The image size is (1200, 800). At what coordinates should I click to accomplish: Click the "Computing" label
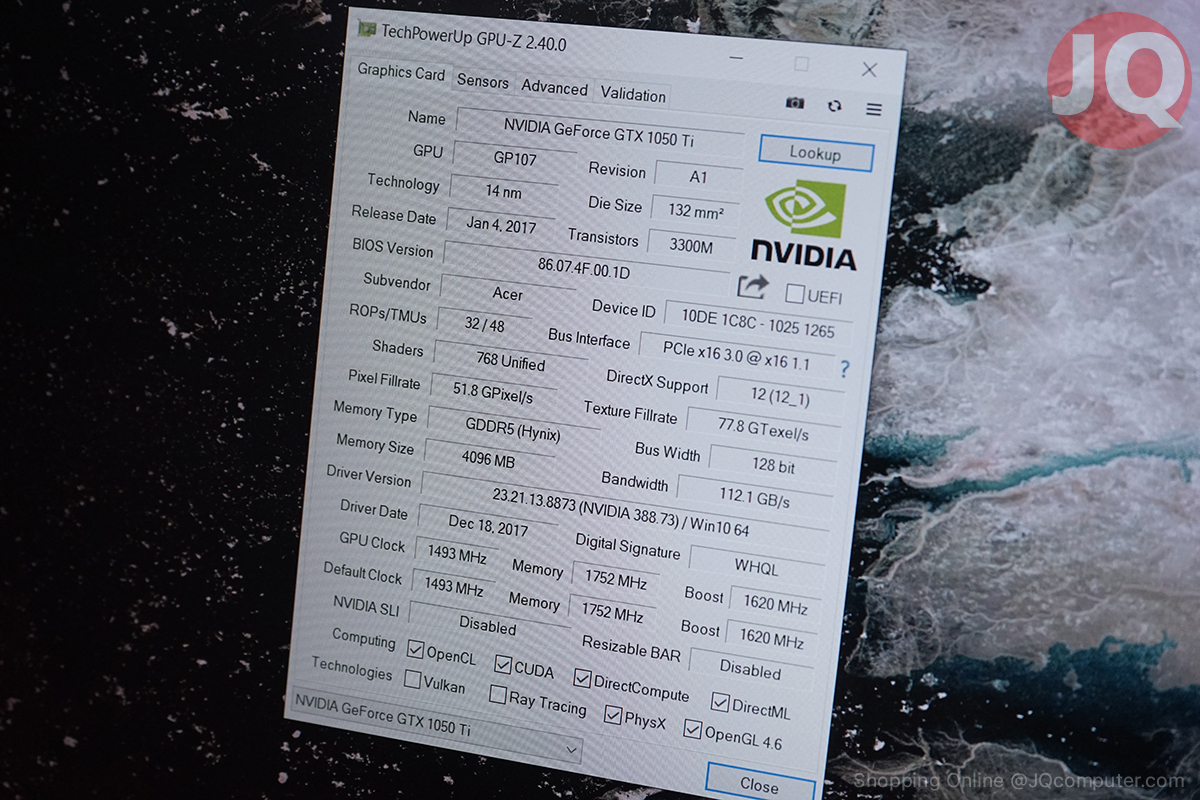coord(364,638)
